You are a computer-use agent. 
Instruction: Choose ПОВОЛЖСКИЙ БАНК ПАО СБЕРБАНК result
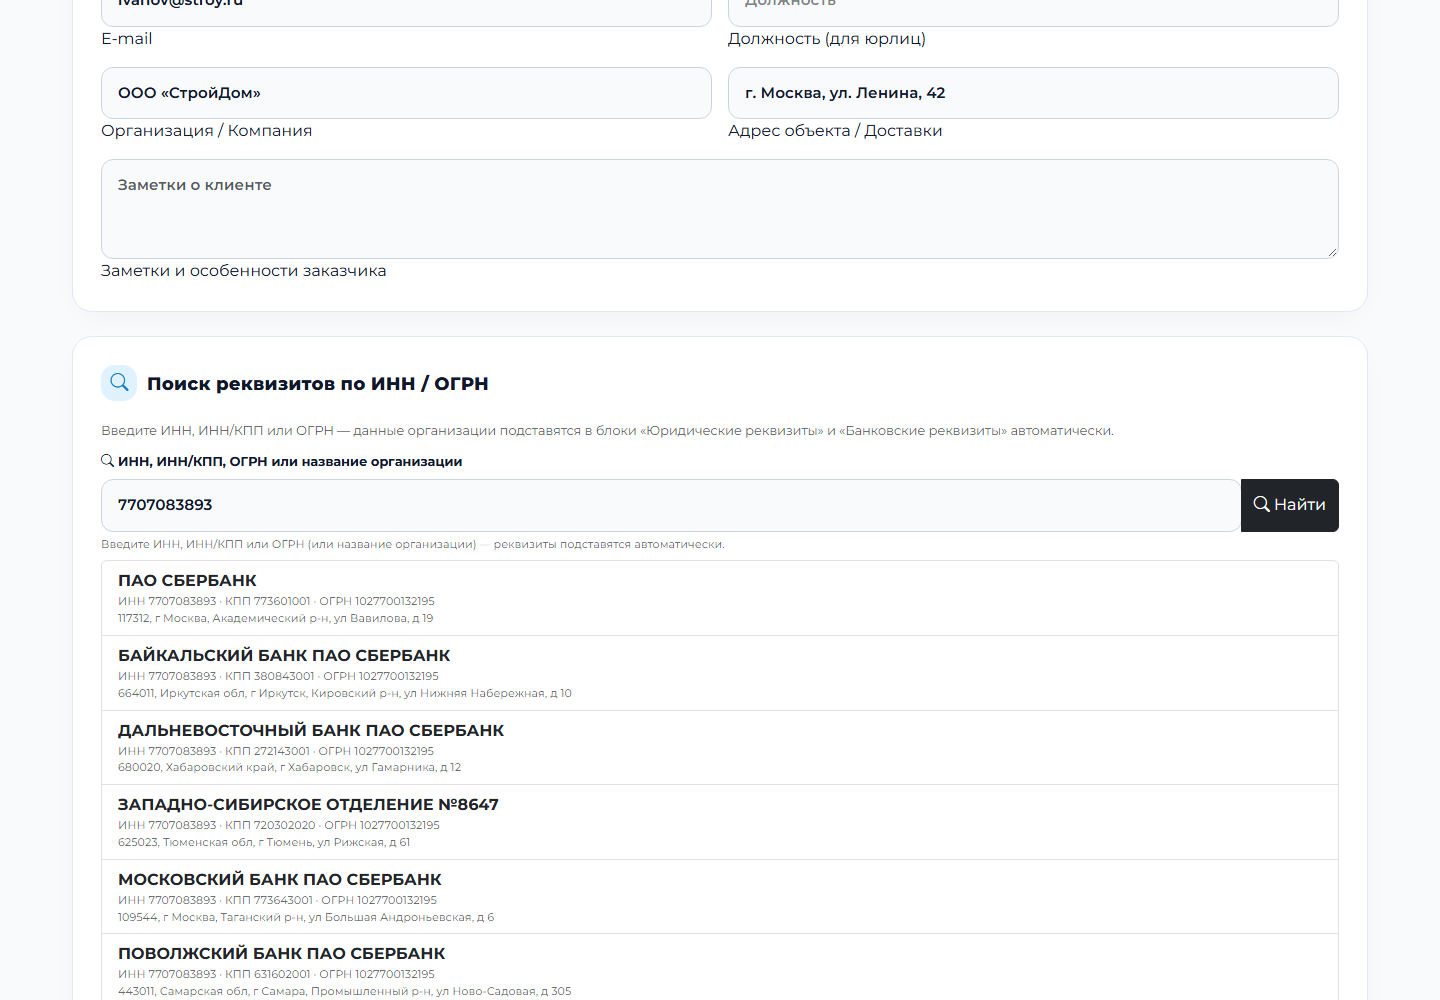point(720,968)
